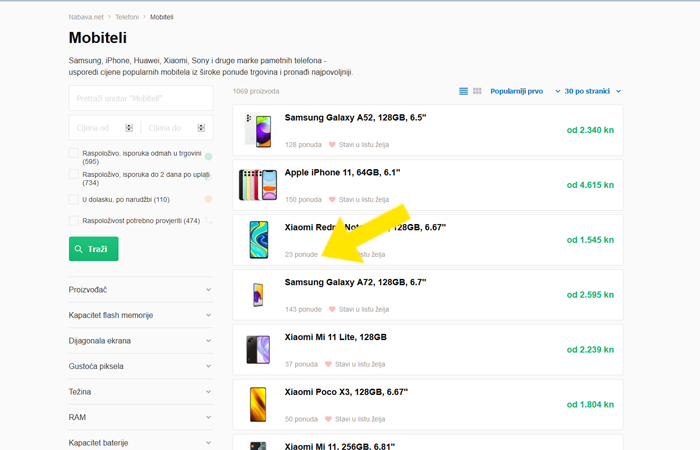The height and width of the screenshot is (450, 700).
Task: Open Xiaomi Mi 11 Lite product image
Action: pyautogui.click(x=258, y=350)
